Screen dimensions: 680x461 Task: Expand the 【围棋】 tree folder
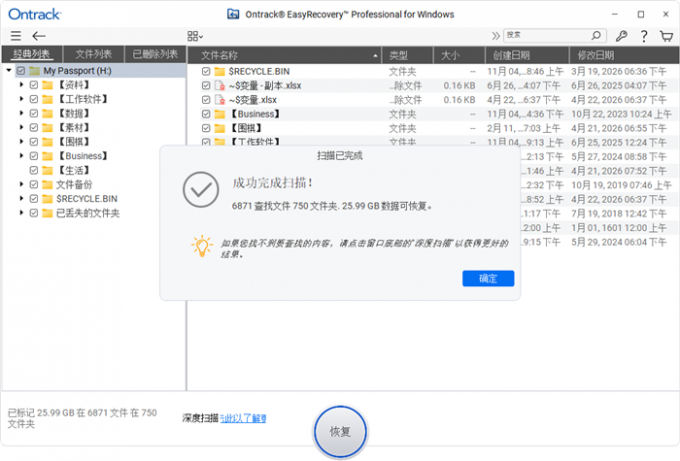(21, 141)
